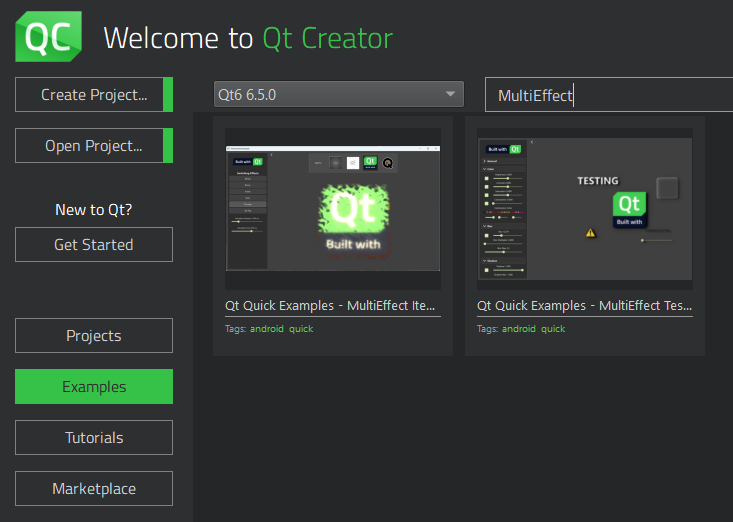Screen dimensions: 733x522
Task: Open the MultiEffect Item example title
Action: (x=333, y=306)
